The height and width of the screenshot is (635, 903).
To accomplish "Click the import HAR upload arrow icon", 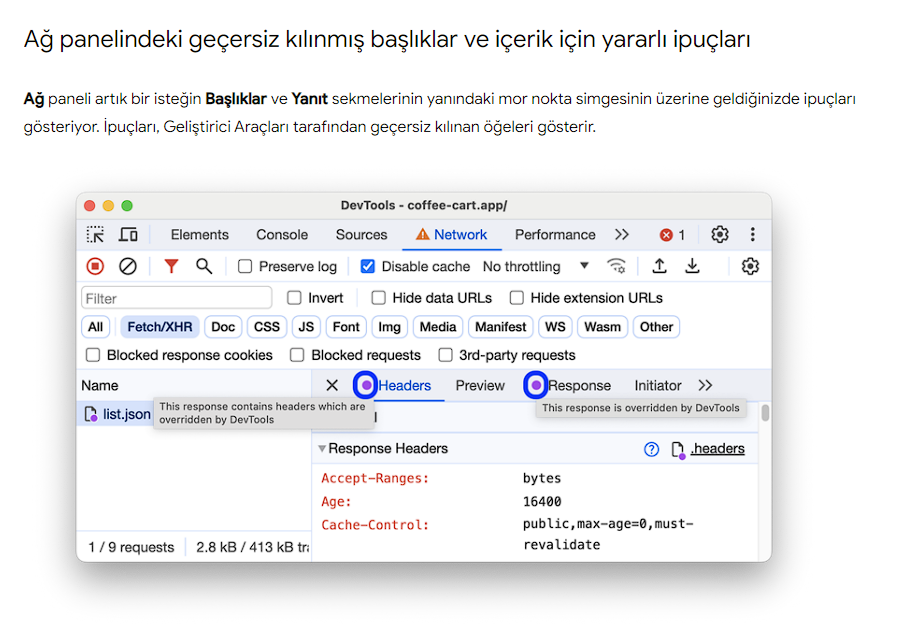I will click(x=659, y=266).
